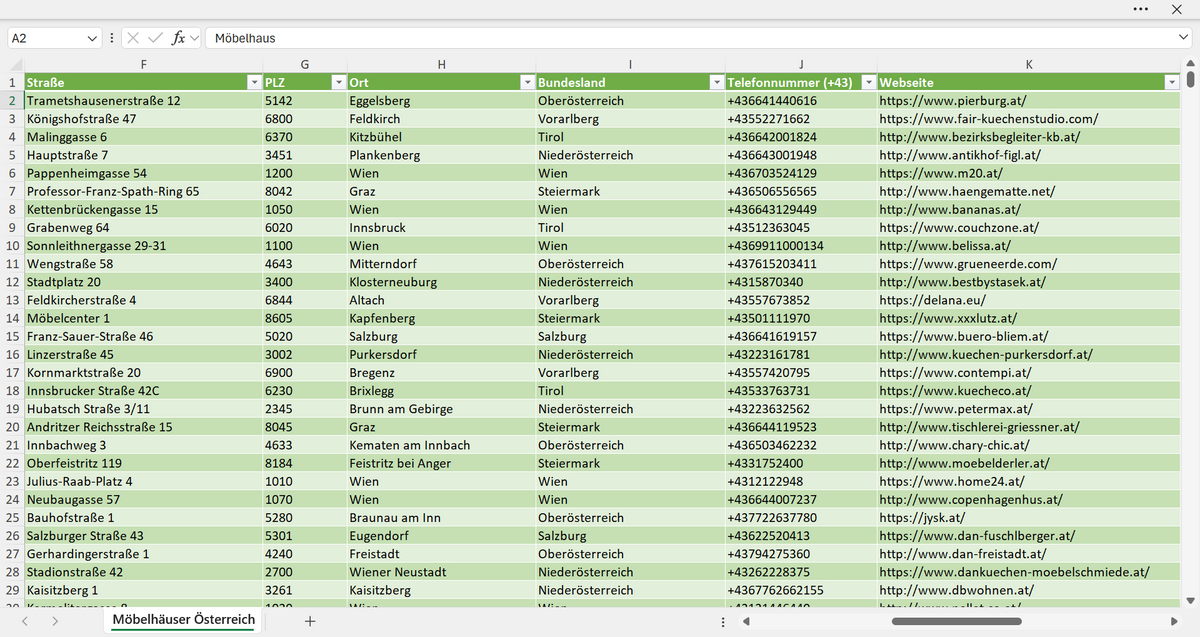The height and width of the screenshot is (637, 1200).
Task: Expand the Name Box dropdown arrow
Action: pos(92,38)
